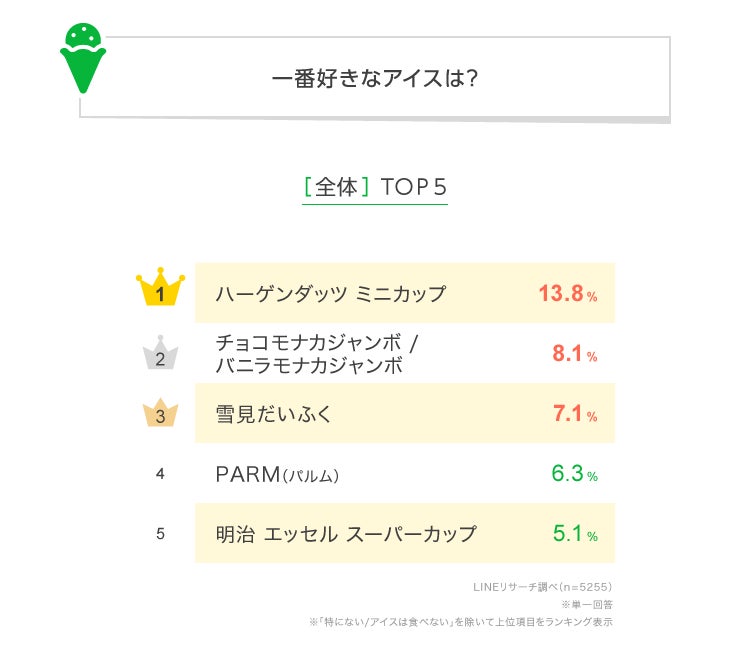Select the rank number 5 marker

pyautogui.click(x=160, y=534)
